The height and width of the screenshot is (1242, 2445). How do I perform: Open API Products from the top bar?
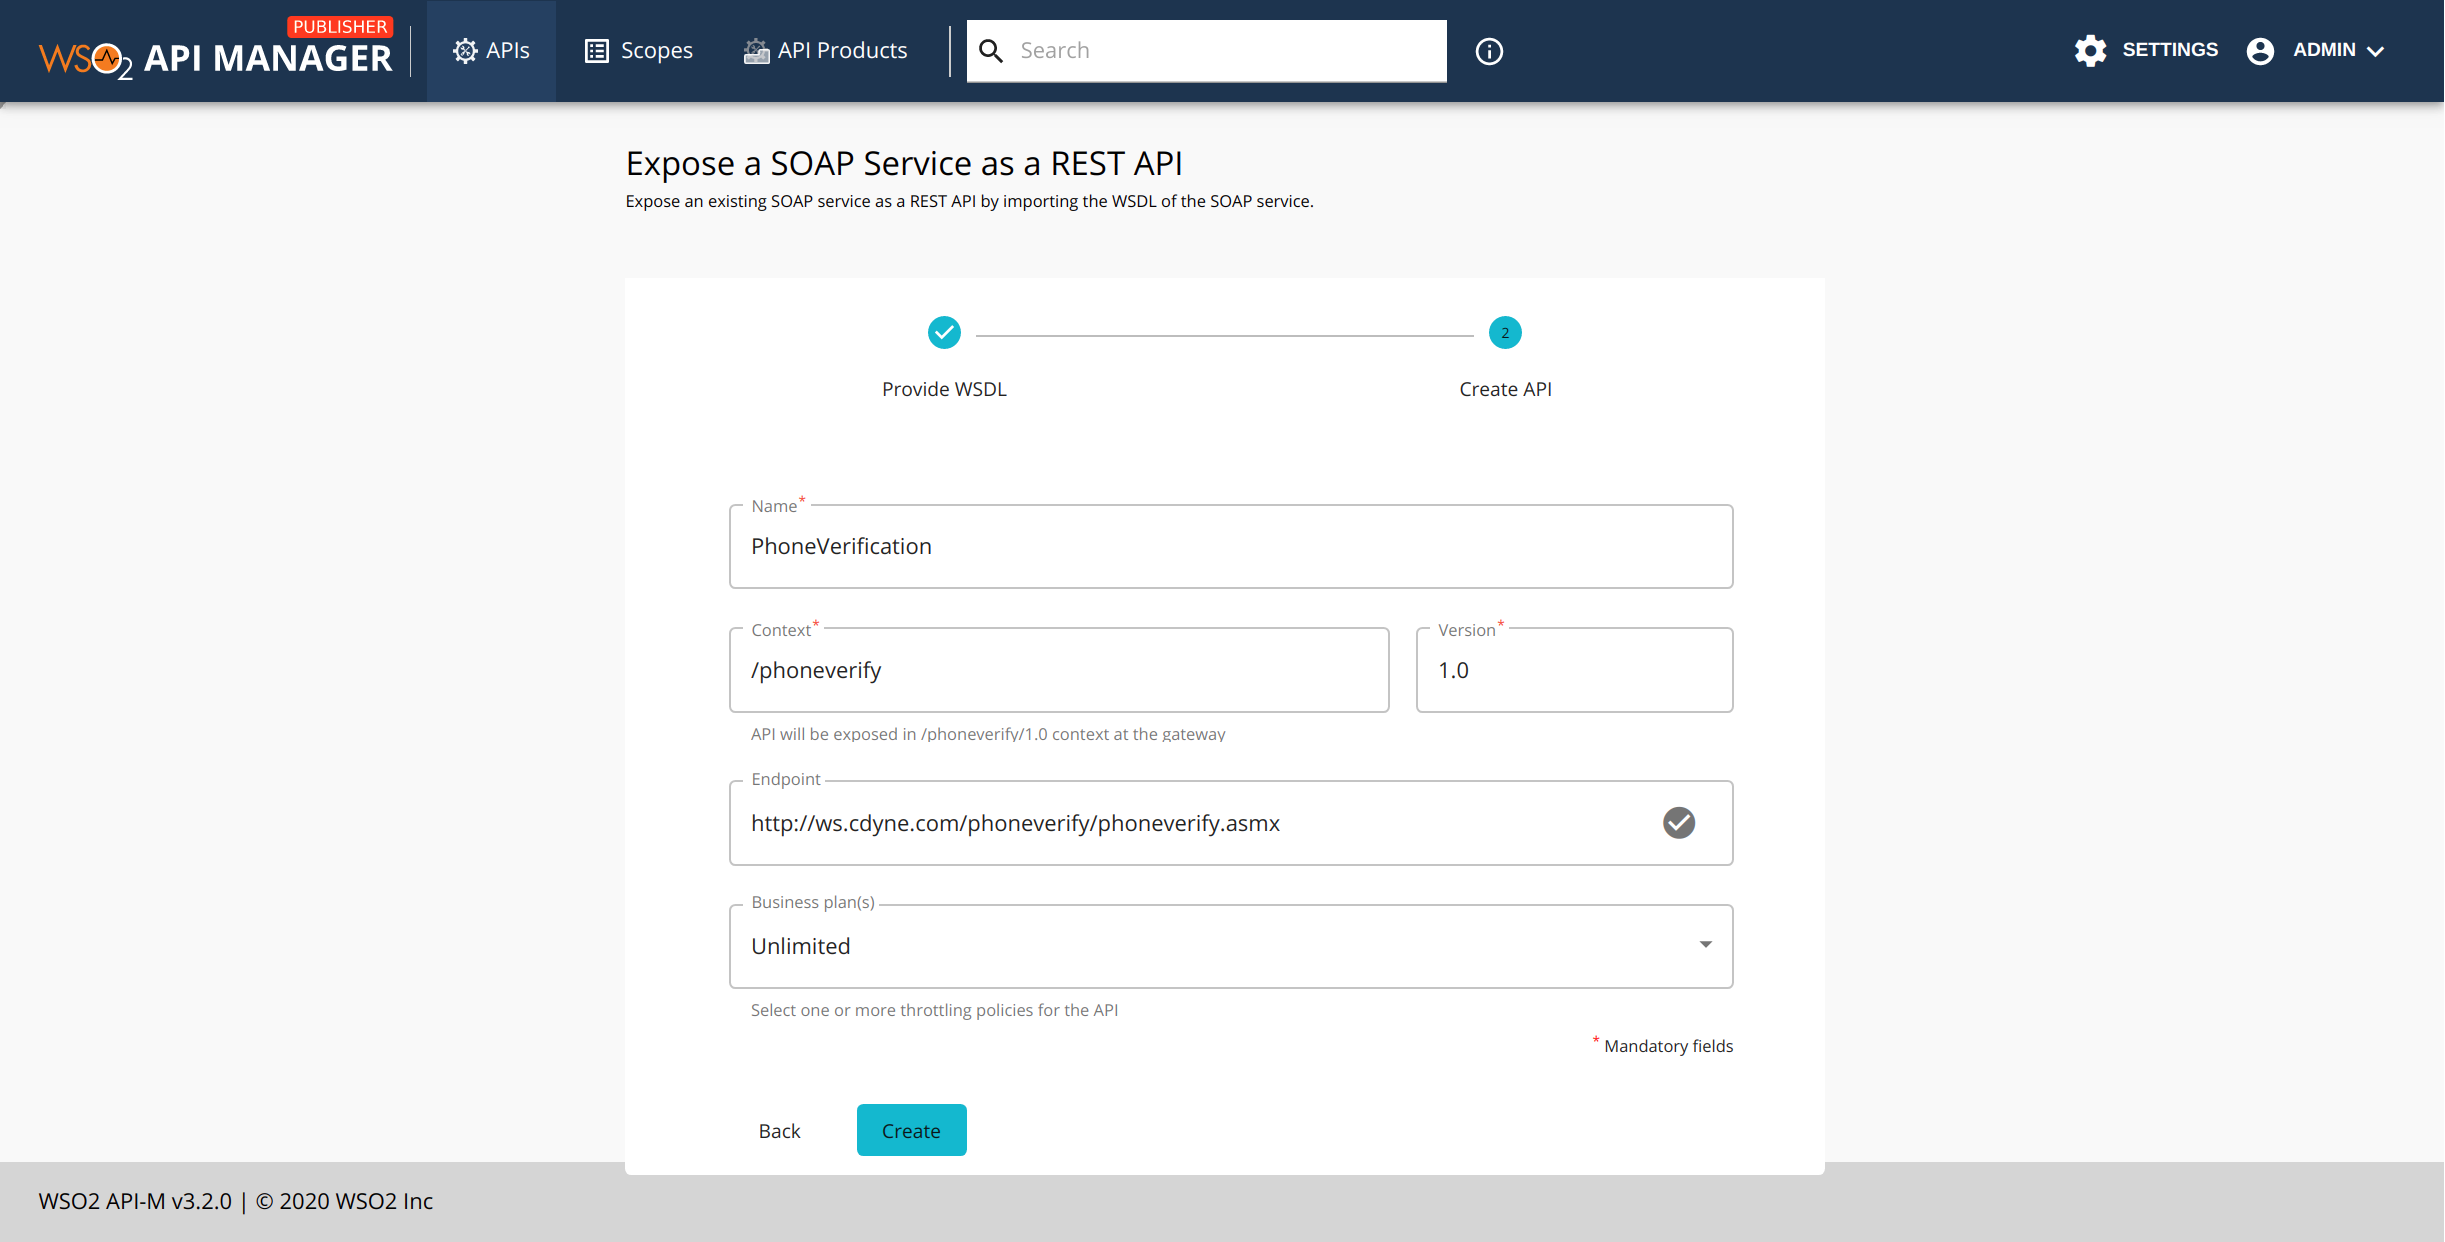click(756, 50)
